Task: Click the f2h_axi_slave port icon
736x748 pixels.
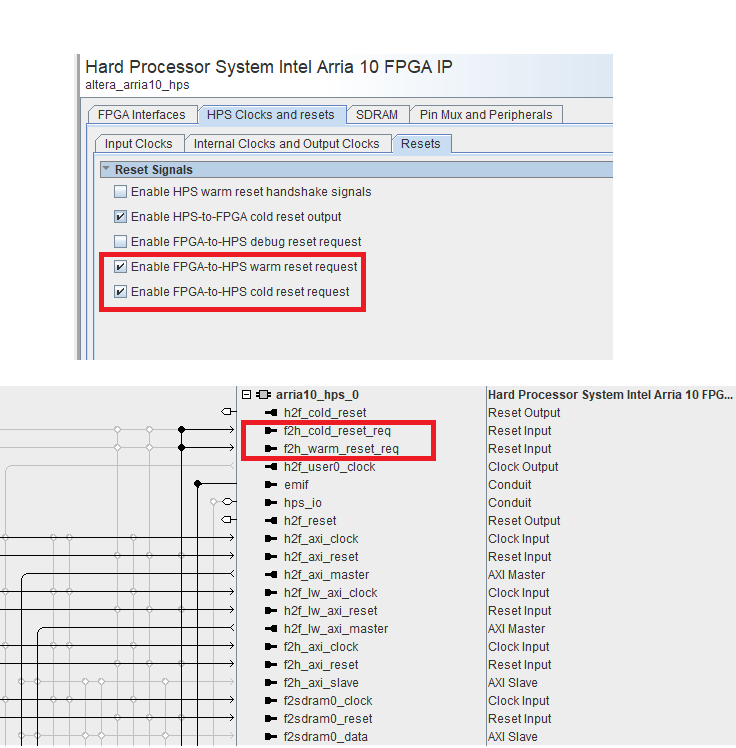Action: (x=271, y=683)
